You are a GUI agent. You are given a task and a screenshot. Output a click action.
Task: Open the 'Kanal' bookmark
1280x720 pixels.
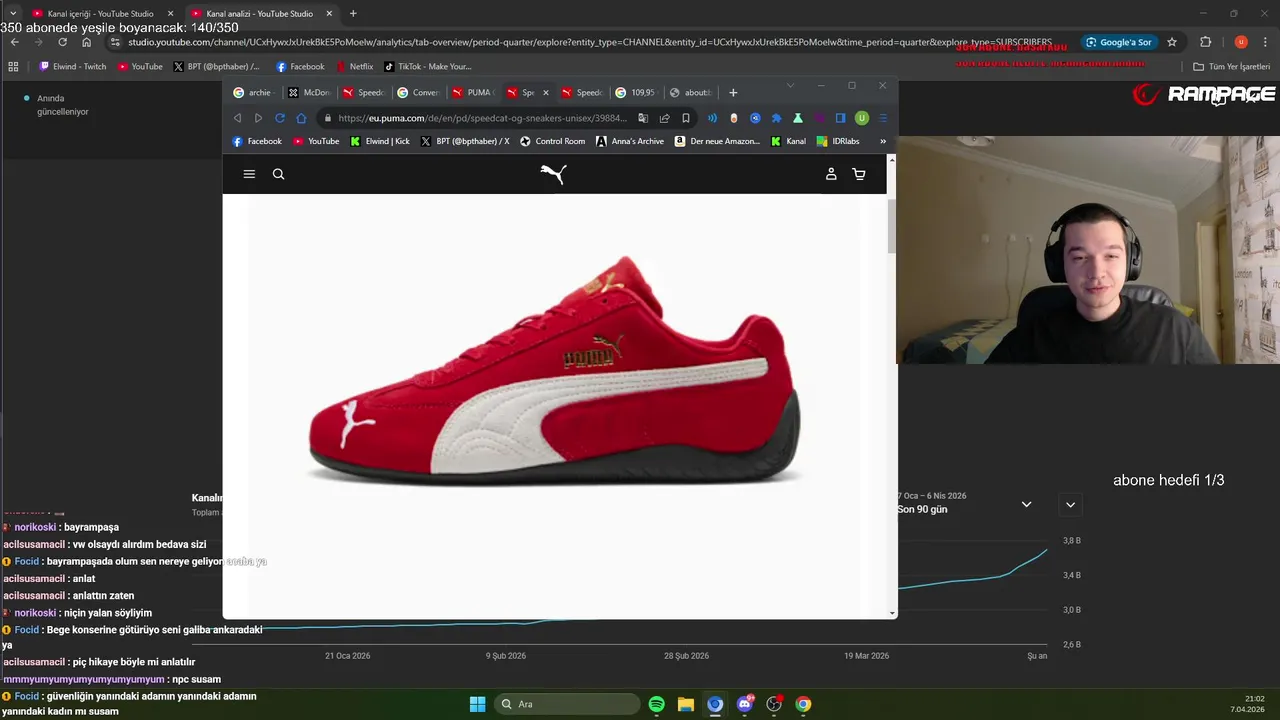788,141
